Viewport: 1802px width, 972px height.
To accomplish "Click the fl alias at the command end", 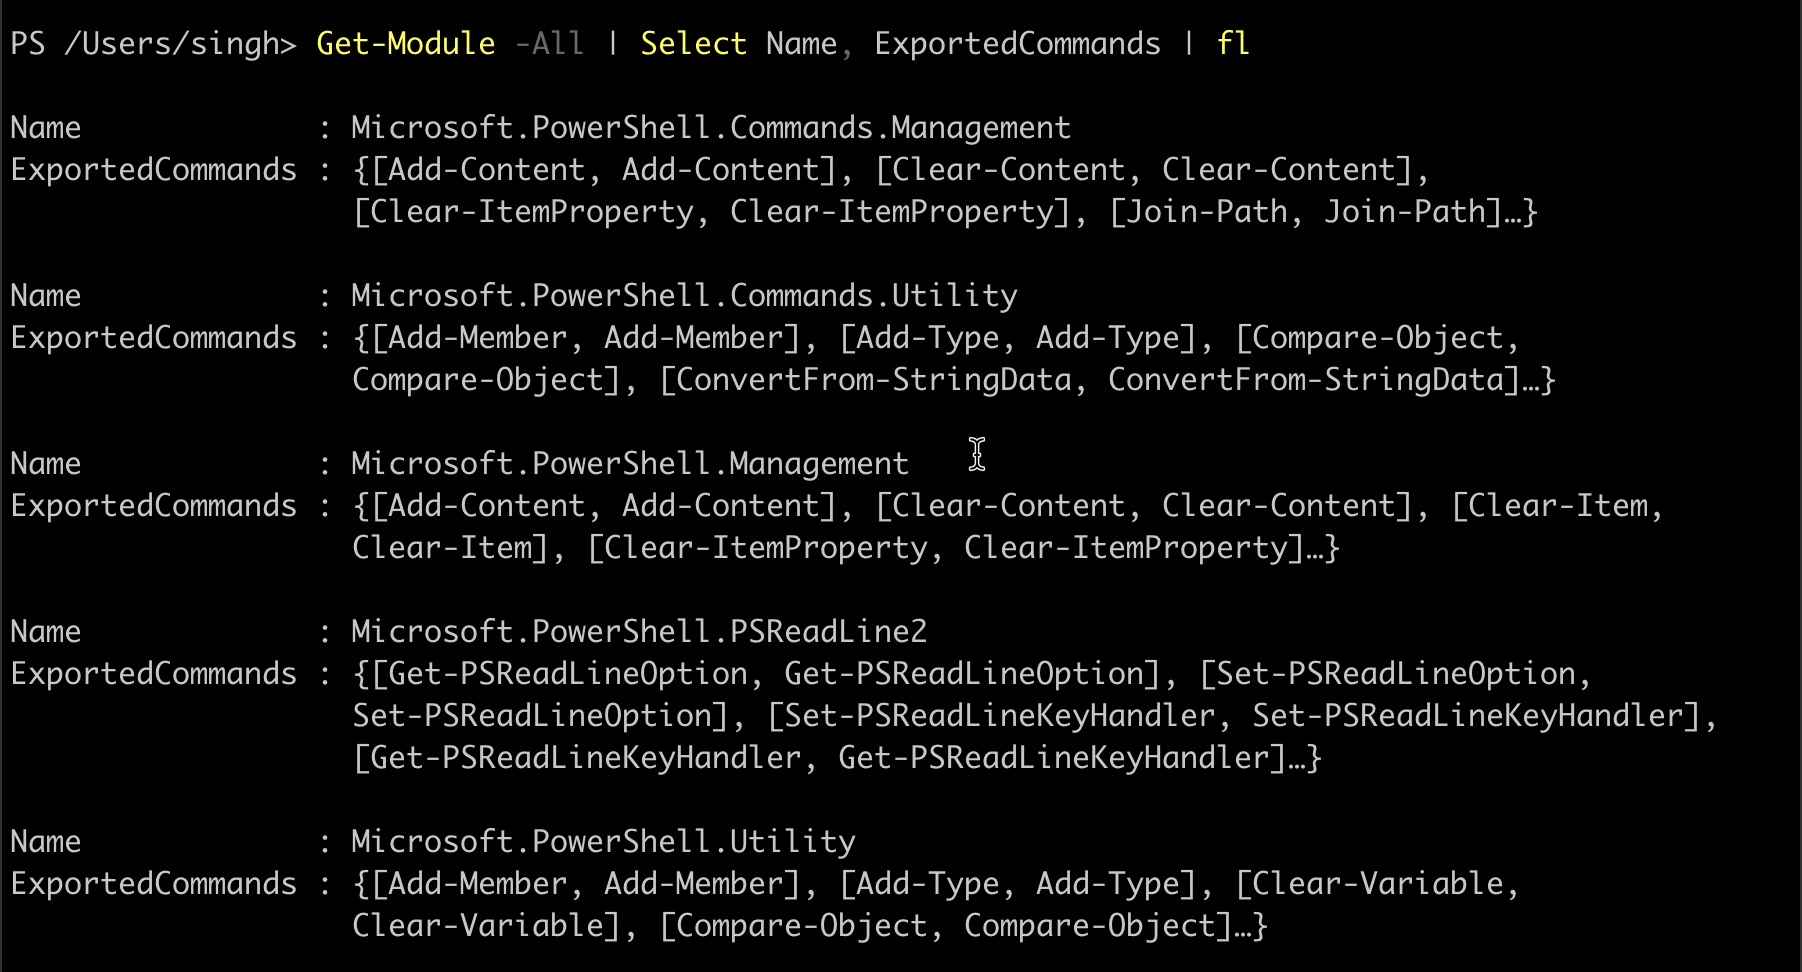I will (x=1233, y=44).
